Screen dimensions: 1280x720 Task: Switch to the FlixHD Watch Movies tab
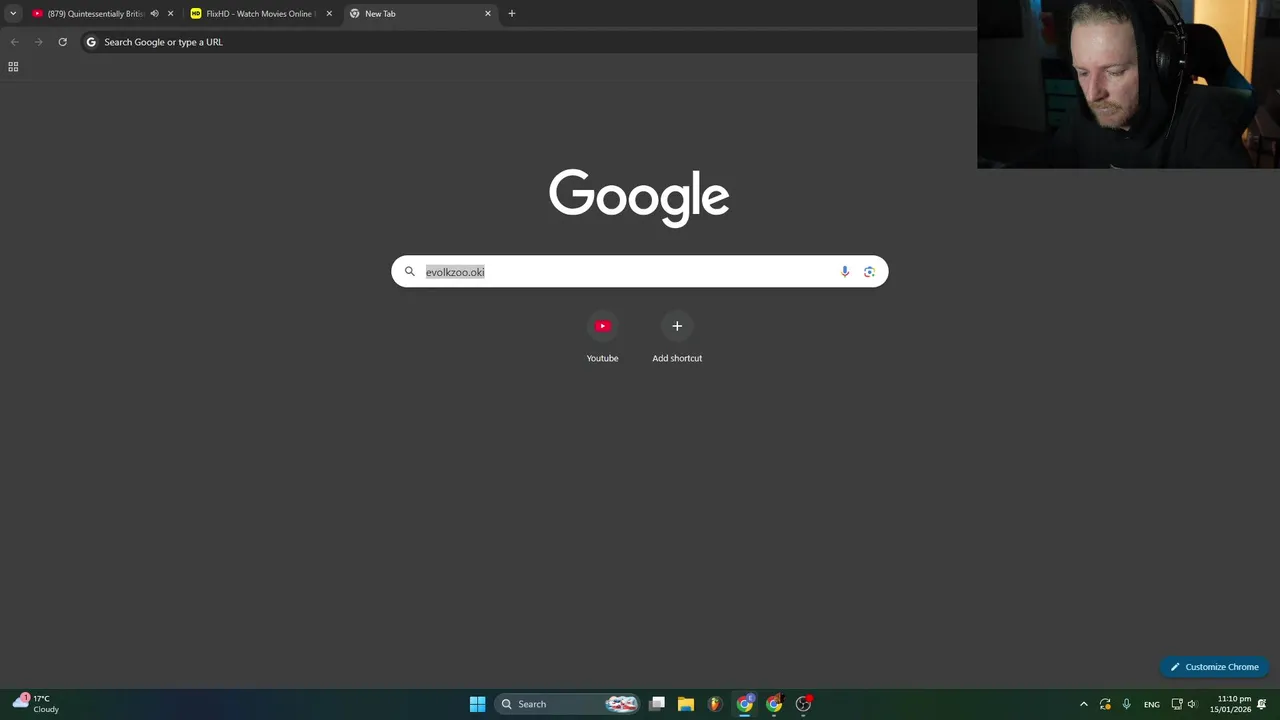261,14
